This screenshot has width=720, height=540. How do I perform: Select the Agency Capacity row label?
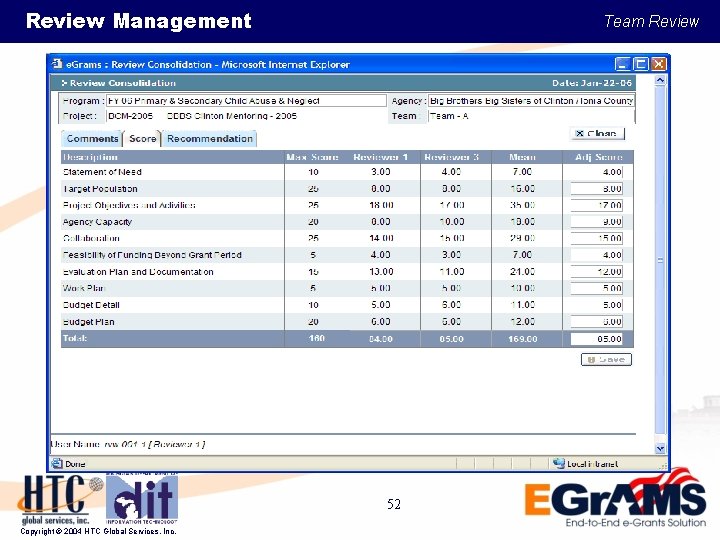97,222
